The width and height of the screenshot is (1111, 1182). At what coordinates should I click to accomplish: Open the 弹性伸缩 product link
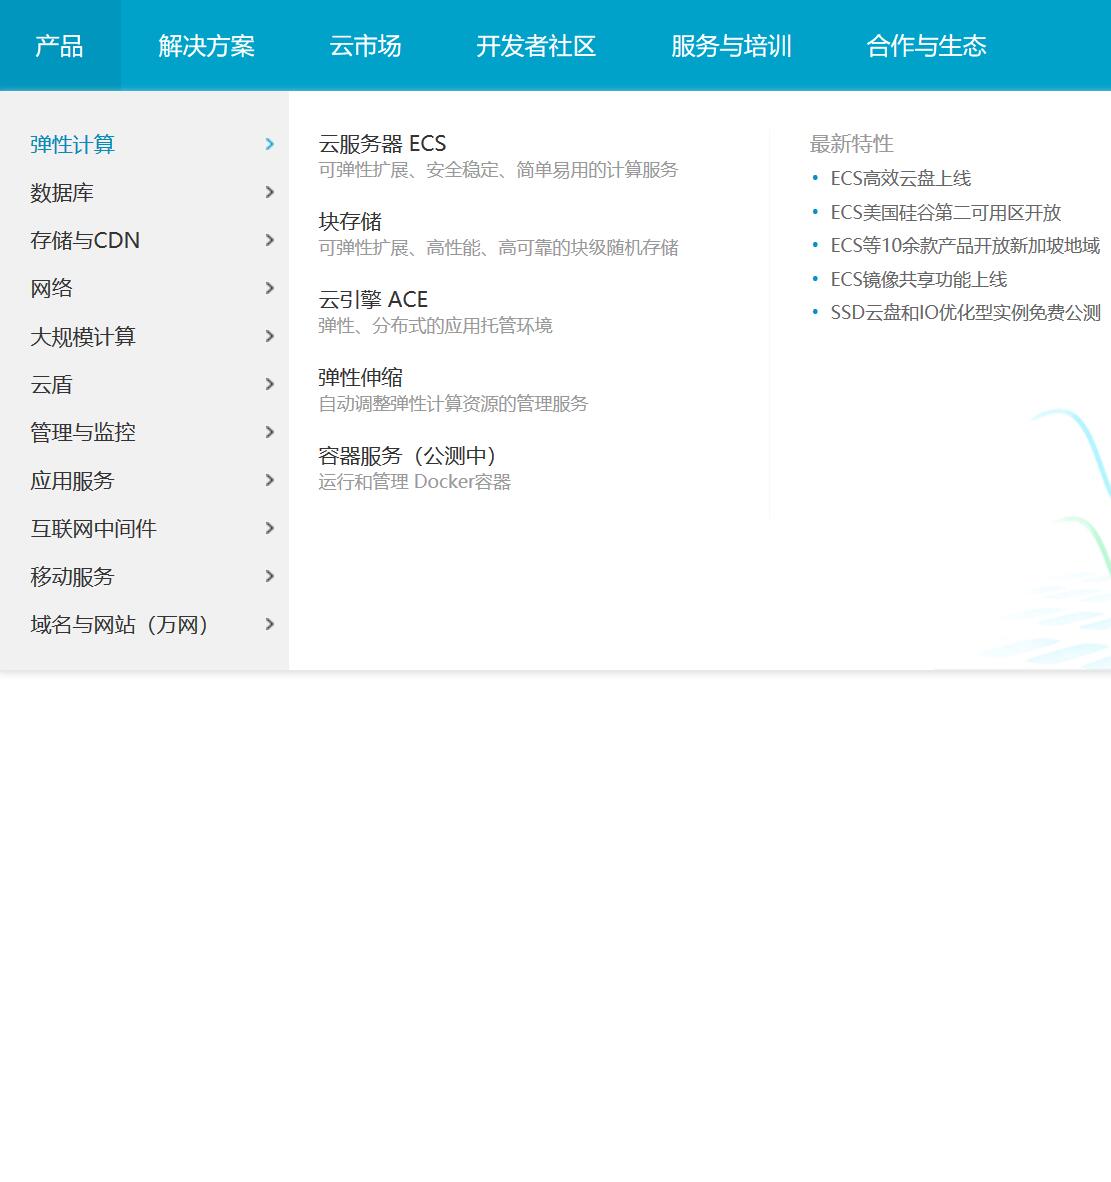(360, 377)
